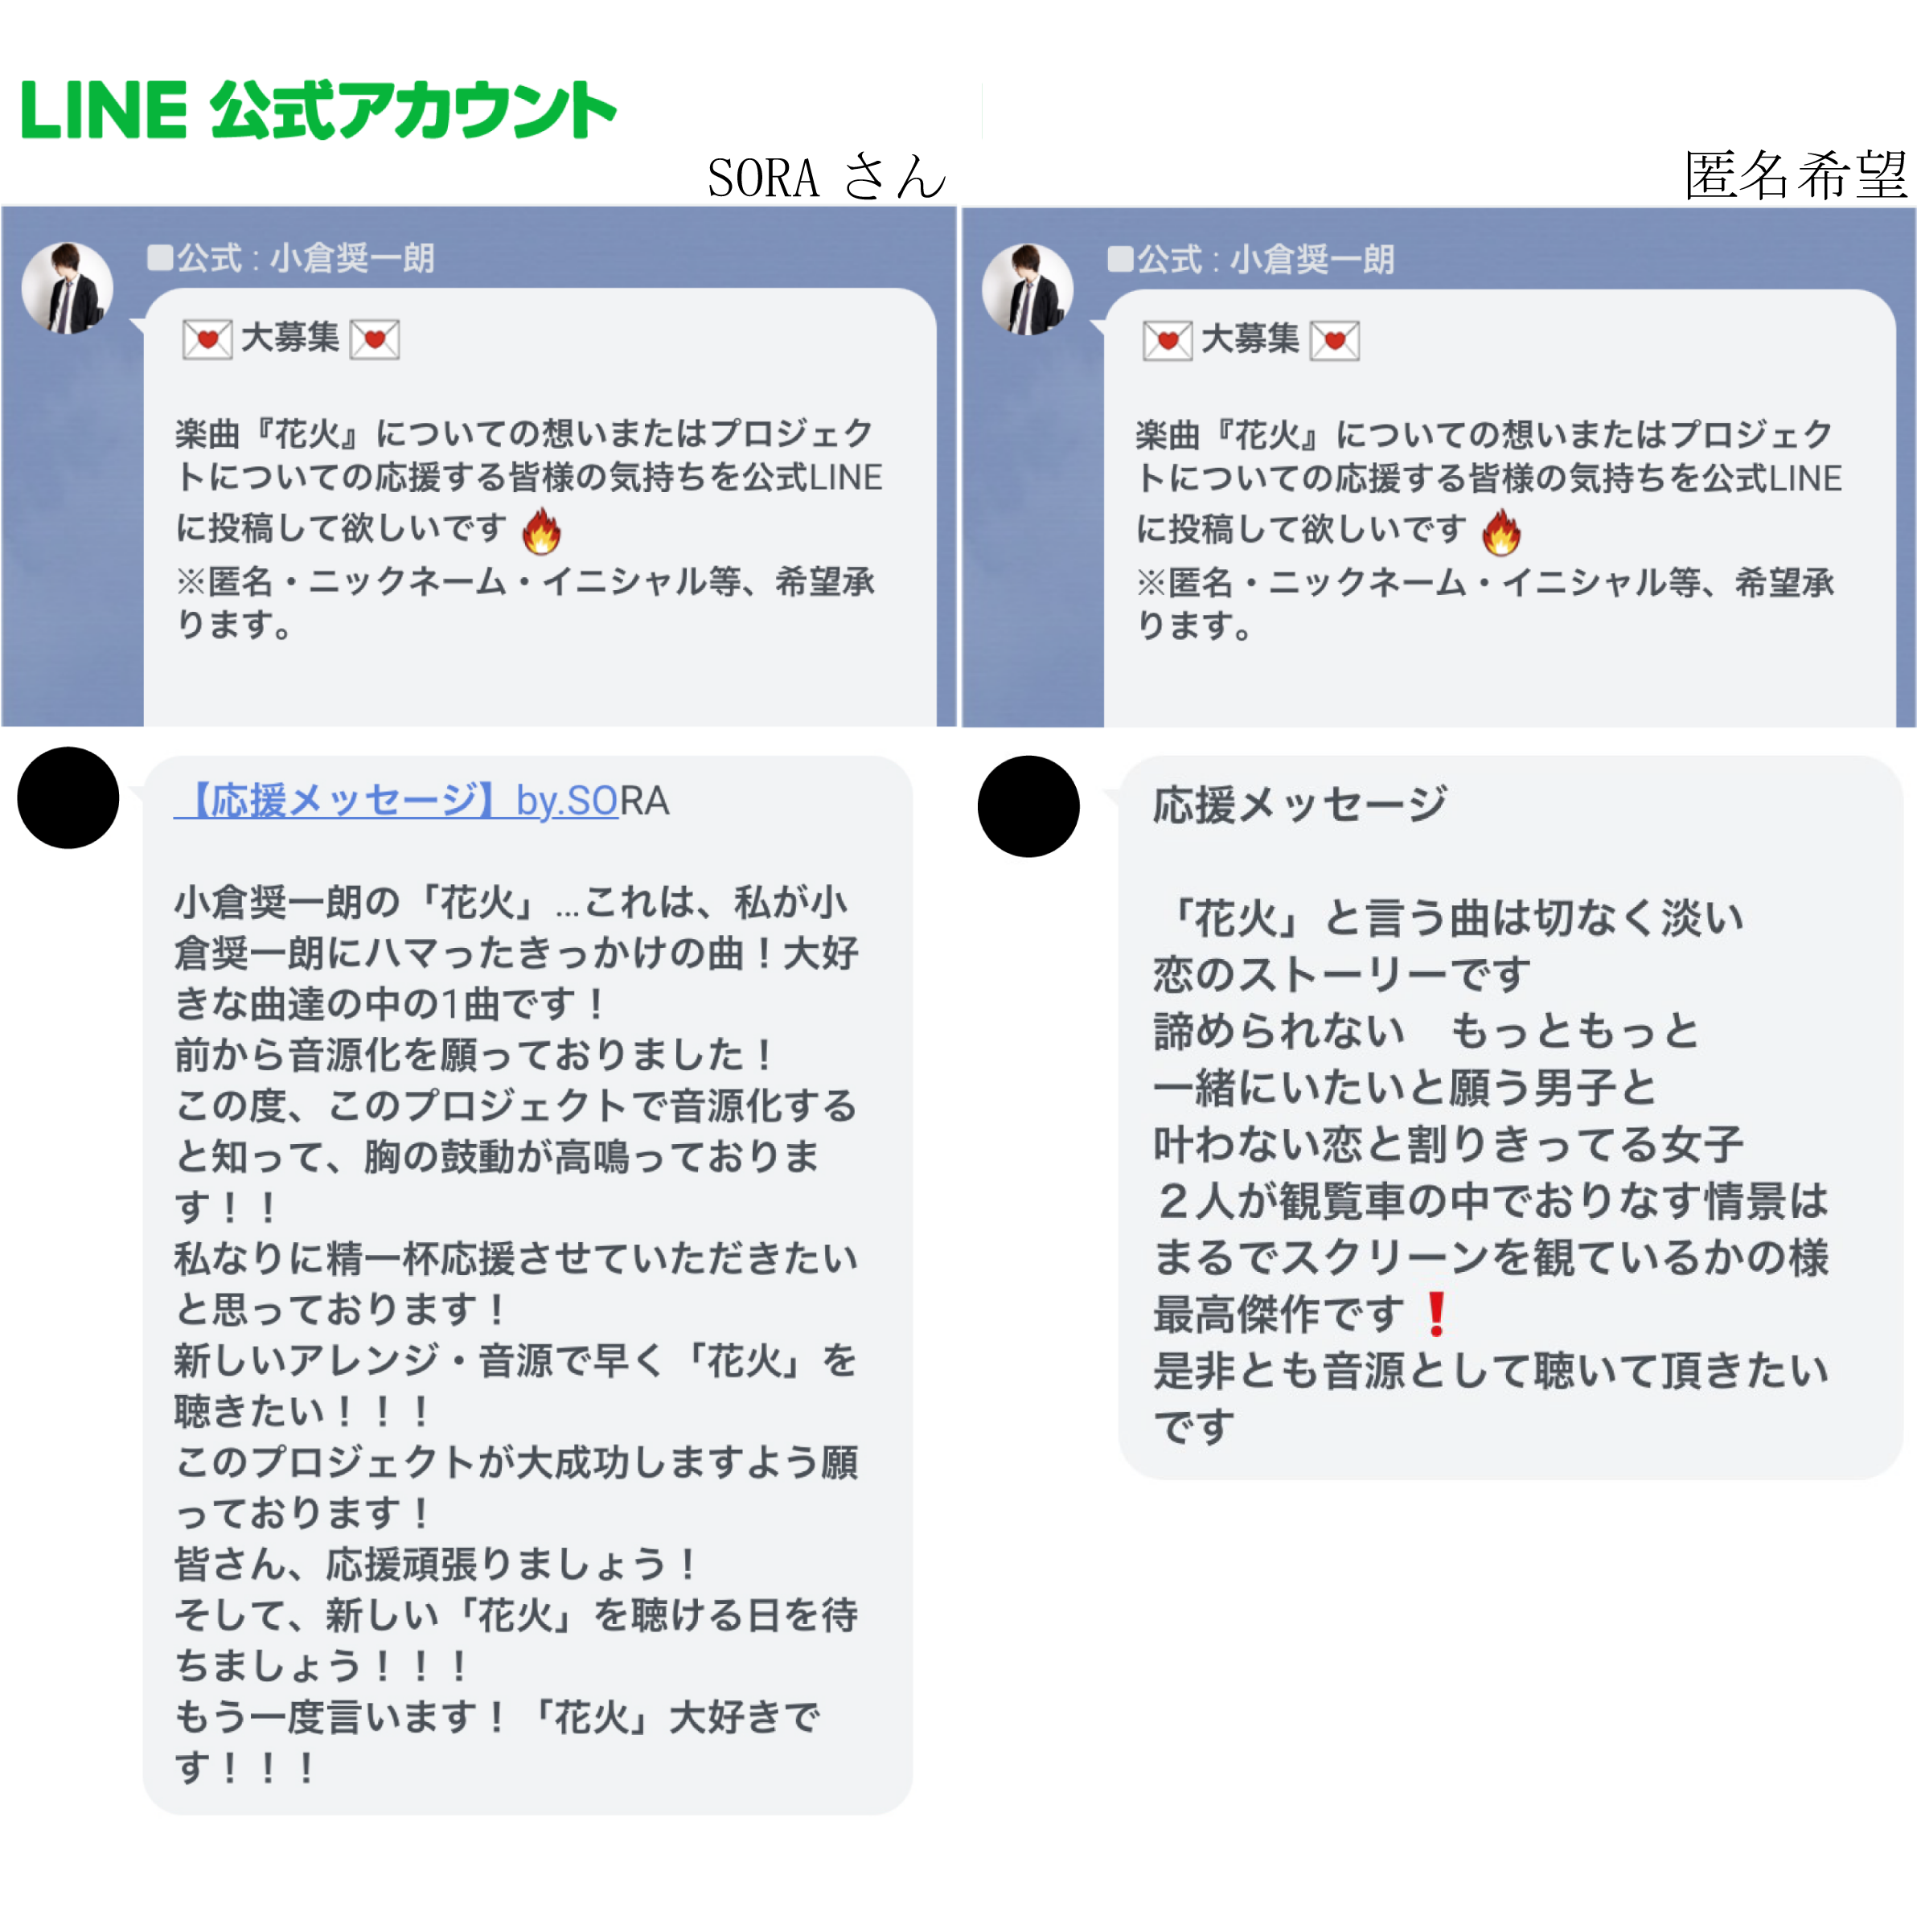This screenshot has height=1932, width=1917.
Task: Click the first heart envelope icon before 大募集 on left
Action: pos(207,339)
